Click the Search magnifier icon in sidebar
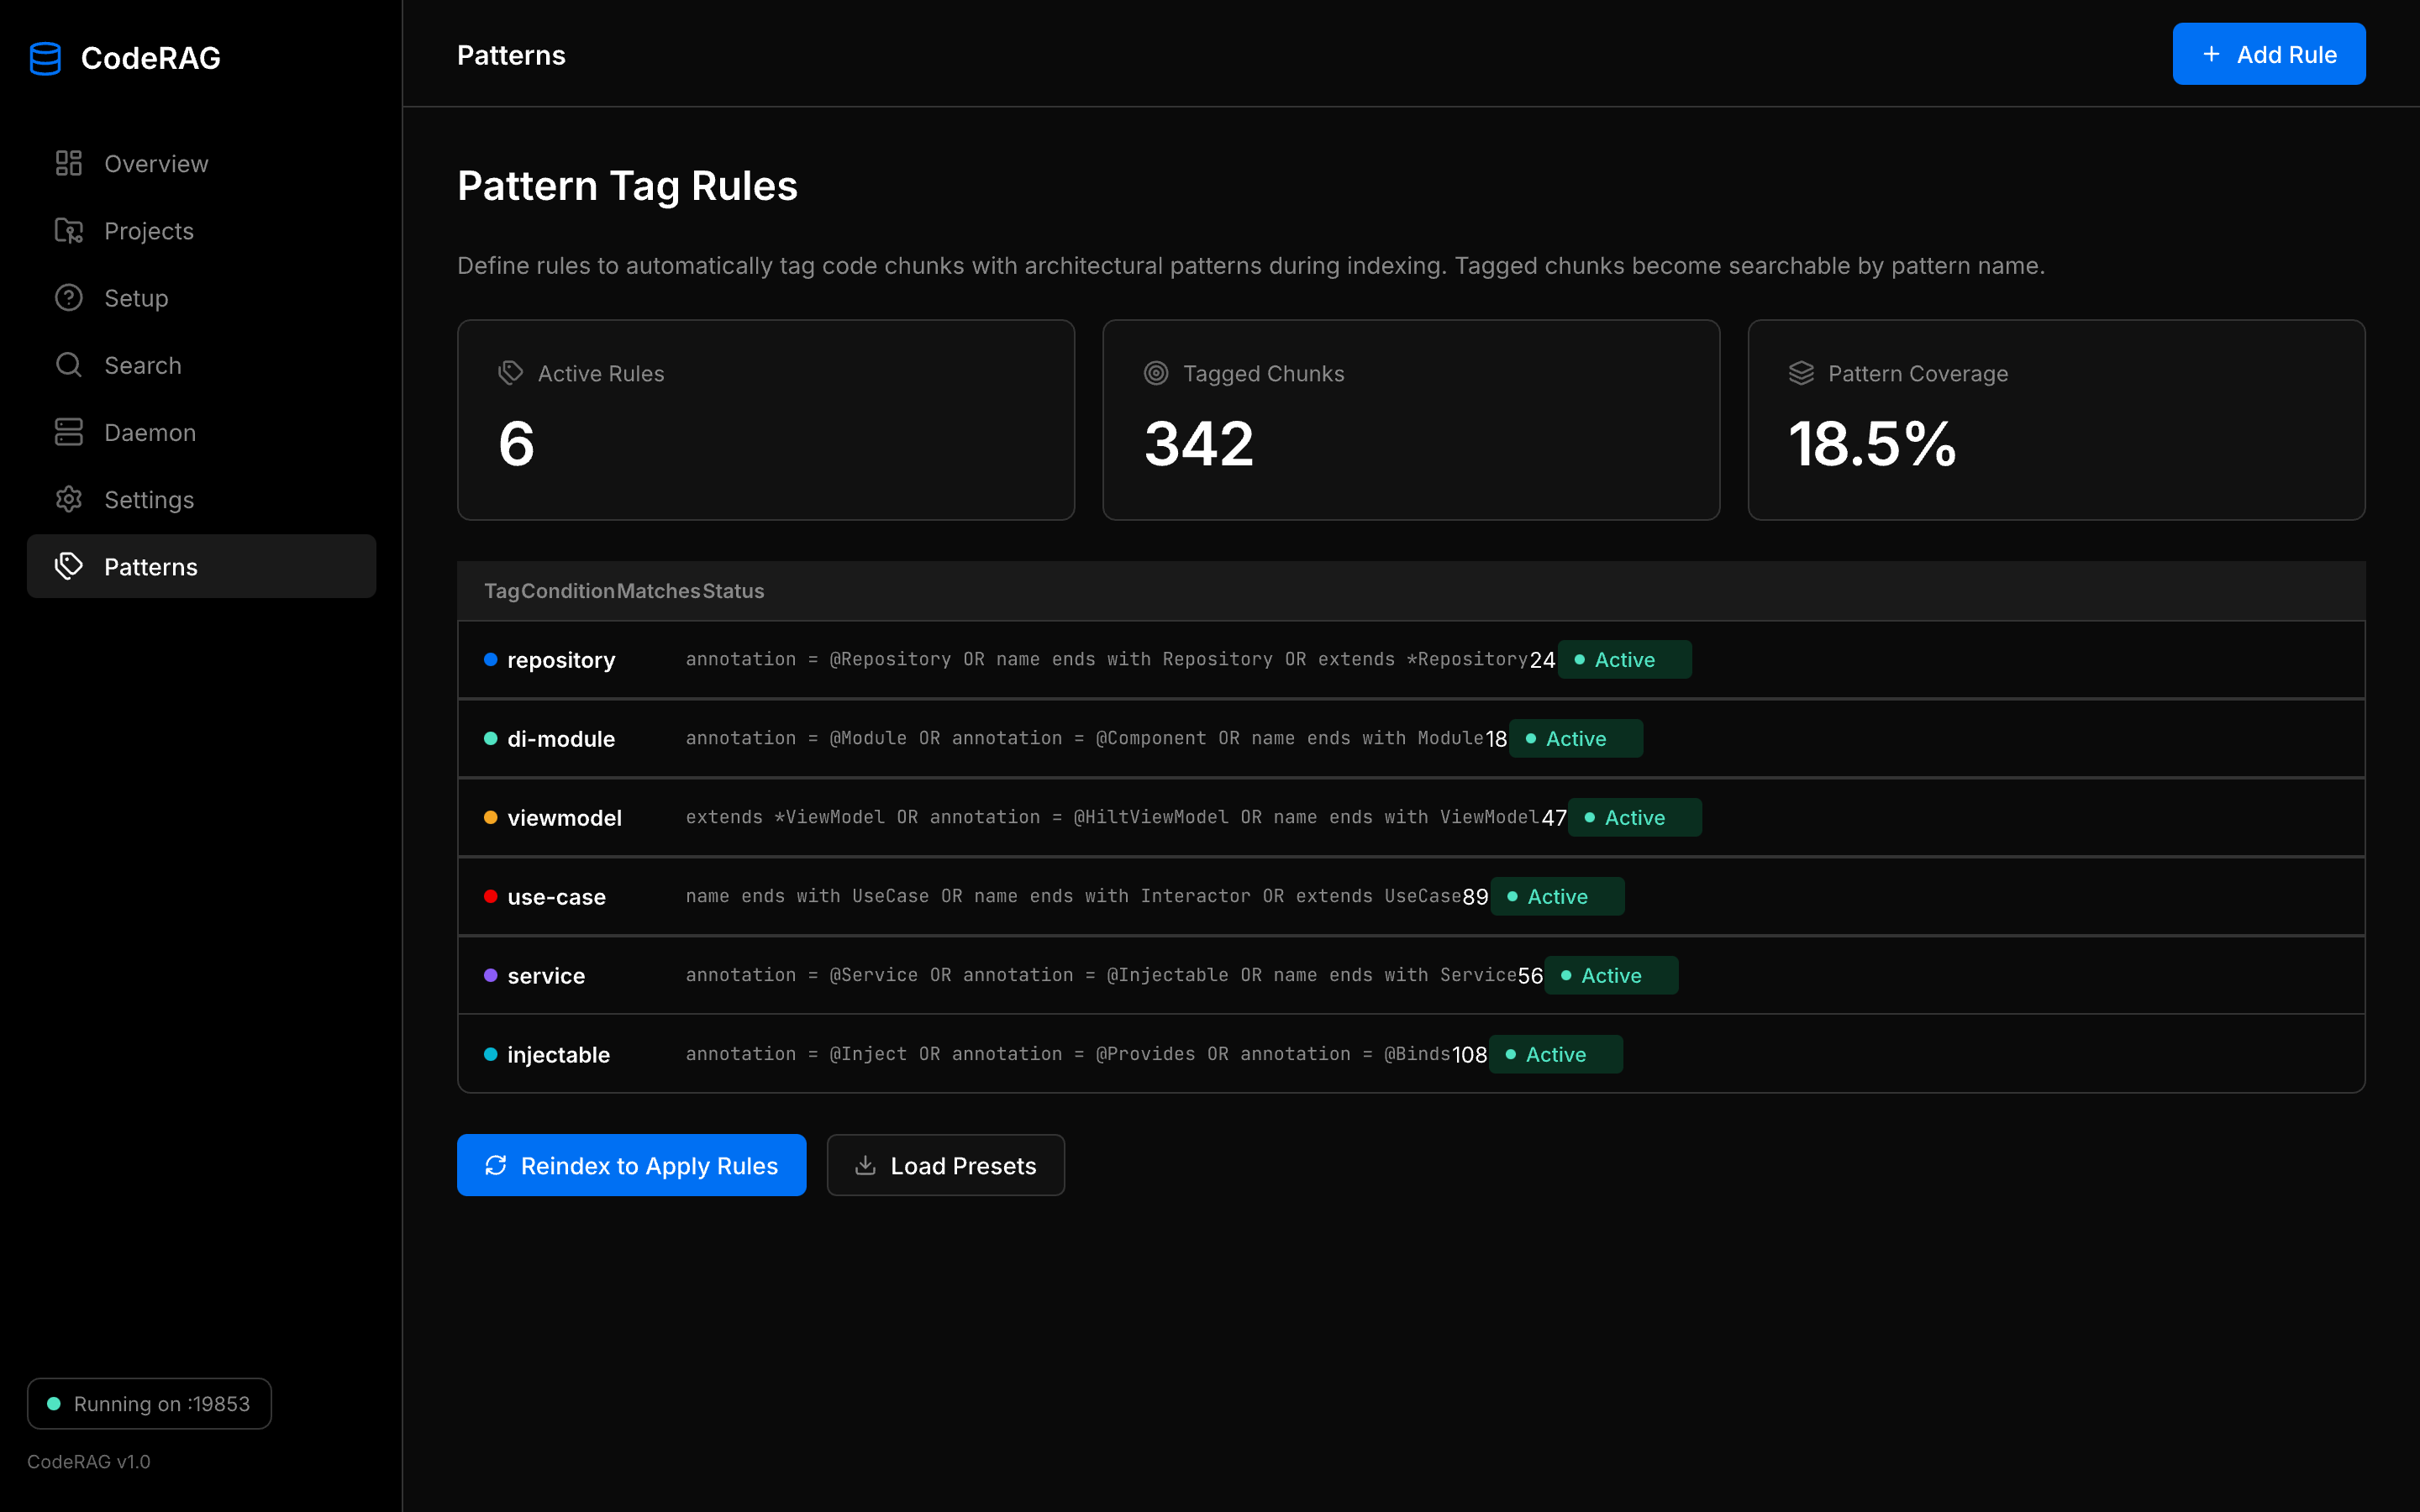This screenshot has height=1512, width=2420. click(68, 365)
